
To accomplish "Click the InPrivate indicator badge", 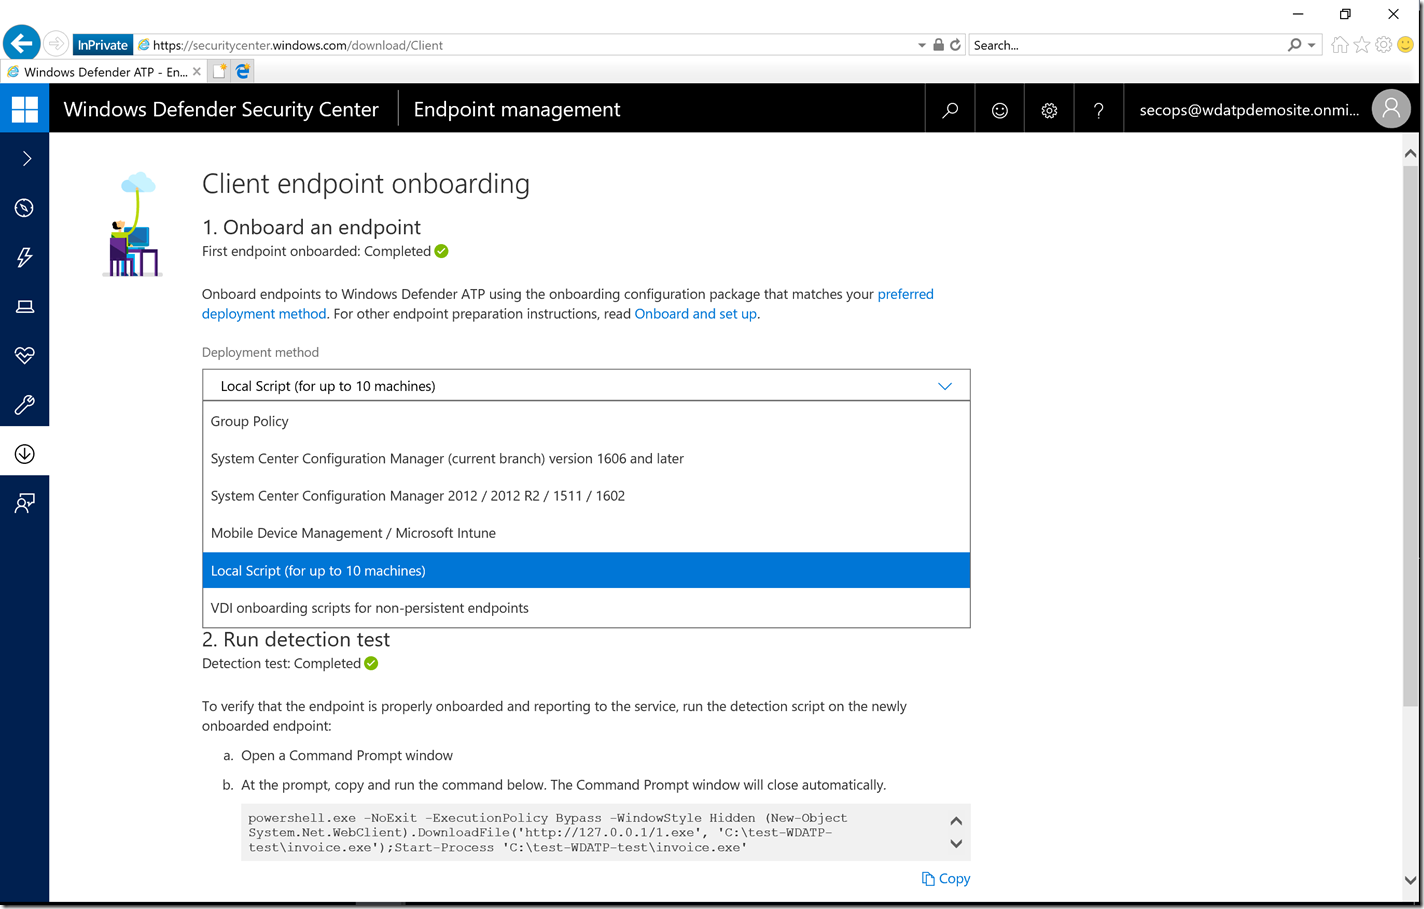I will 103,45.
